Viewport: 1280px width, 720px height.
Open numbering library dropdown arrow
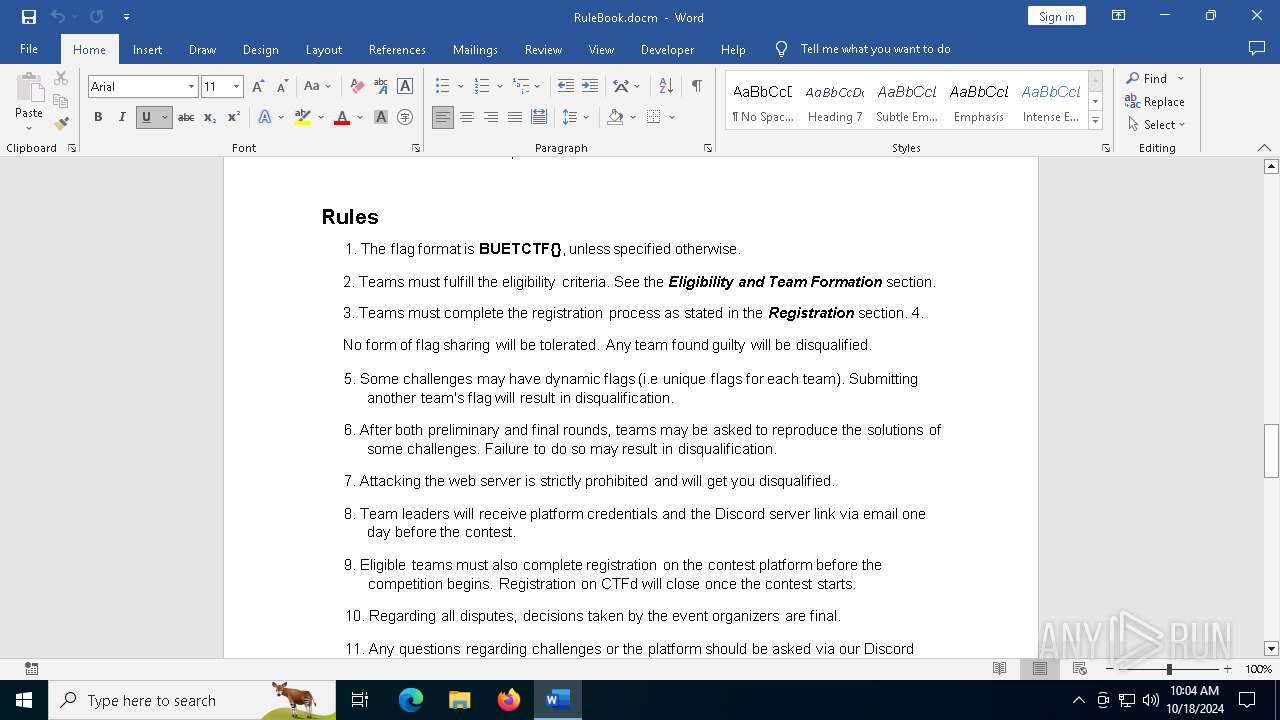click(500, 87)
